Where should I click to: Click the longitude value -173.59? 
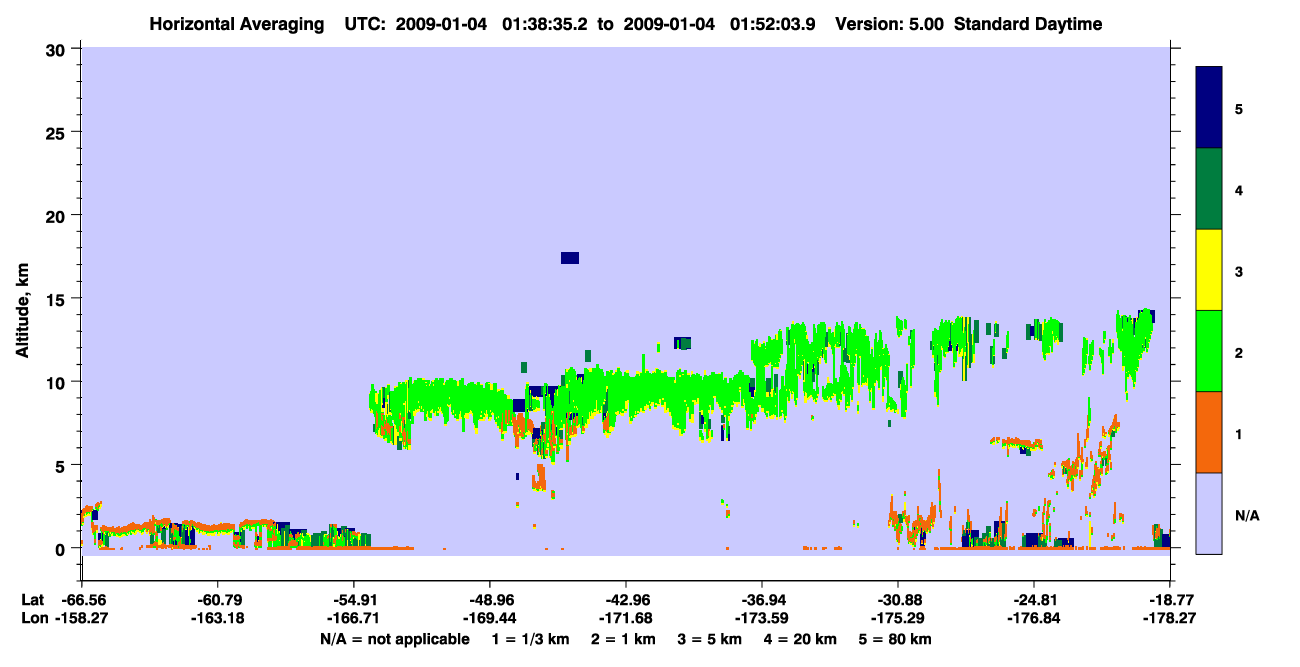[762, 618]
